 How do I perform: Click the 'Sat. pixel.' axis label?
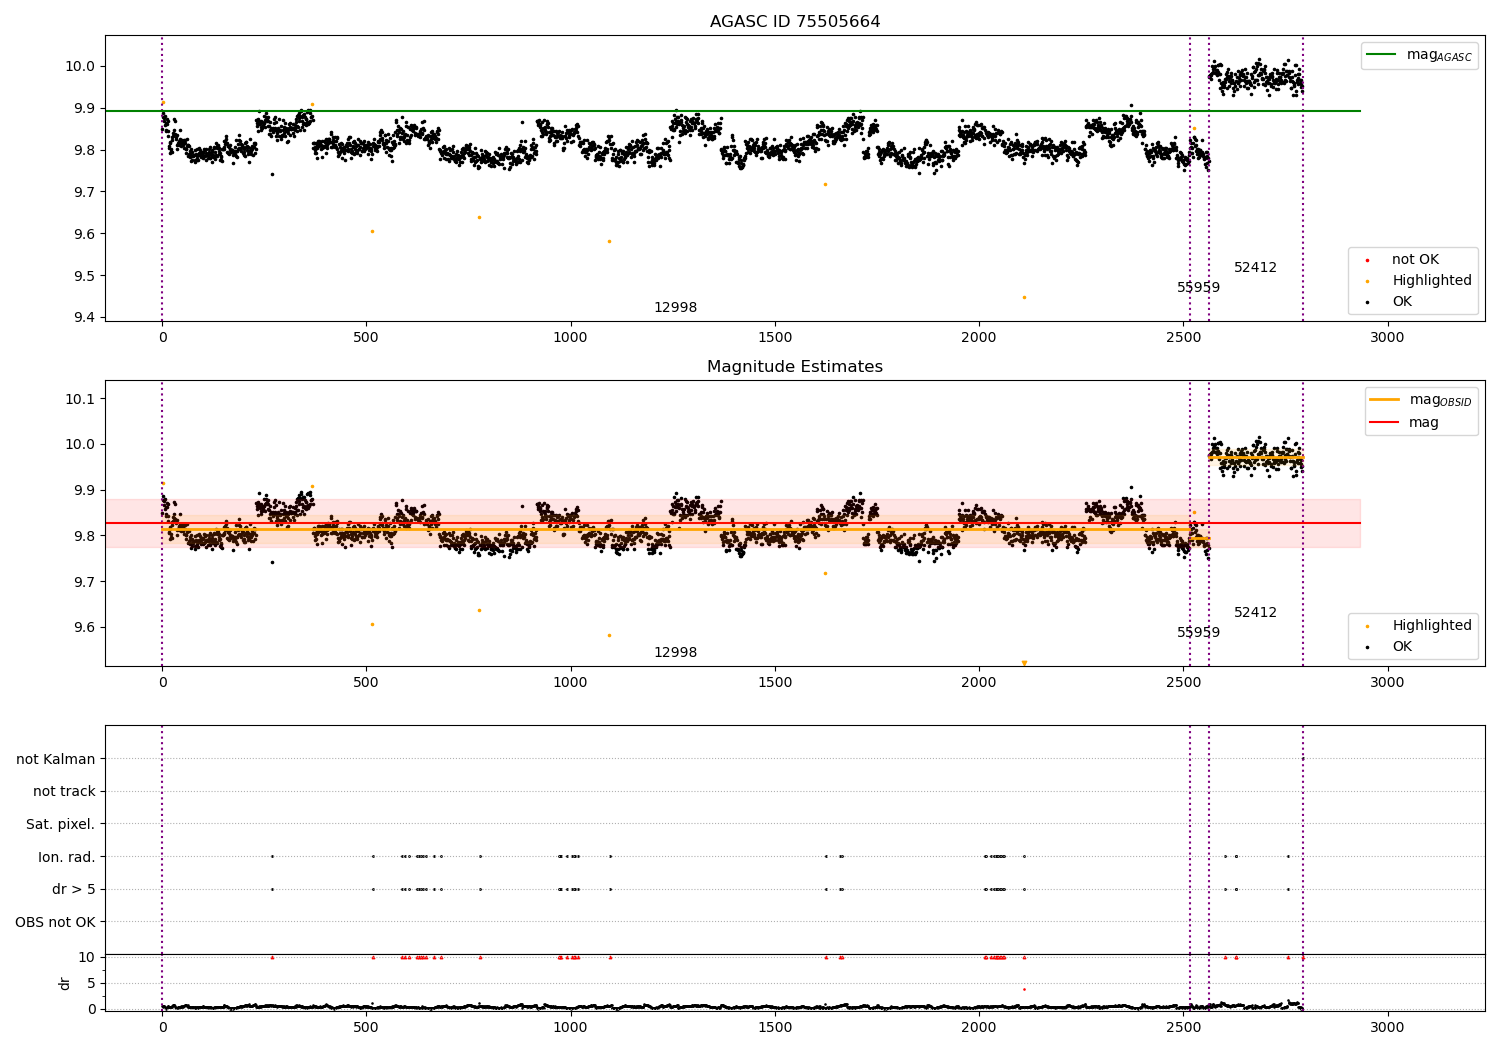click(60, 824)
